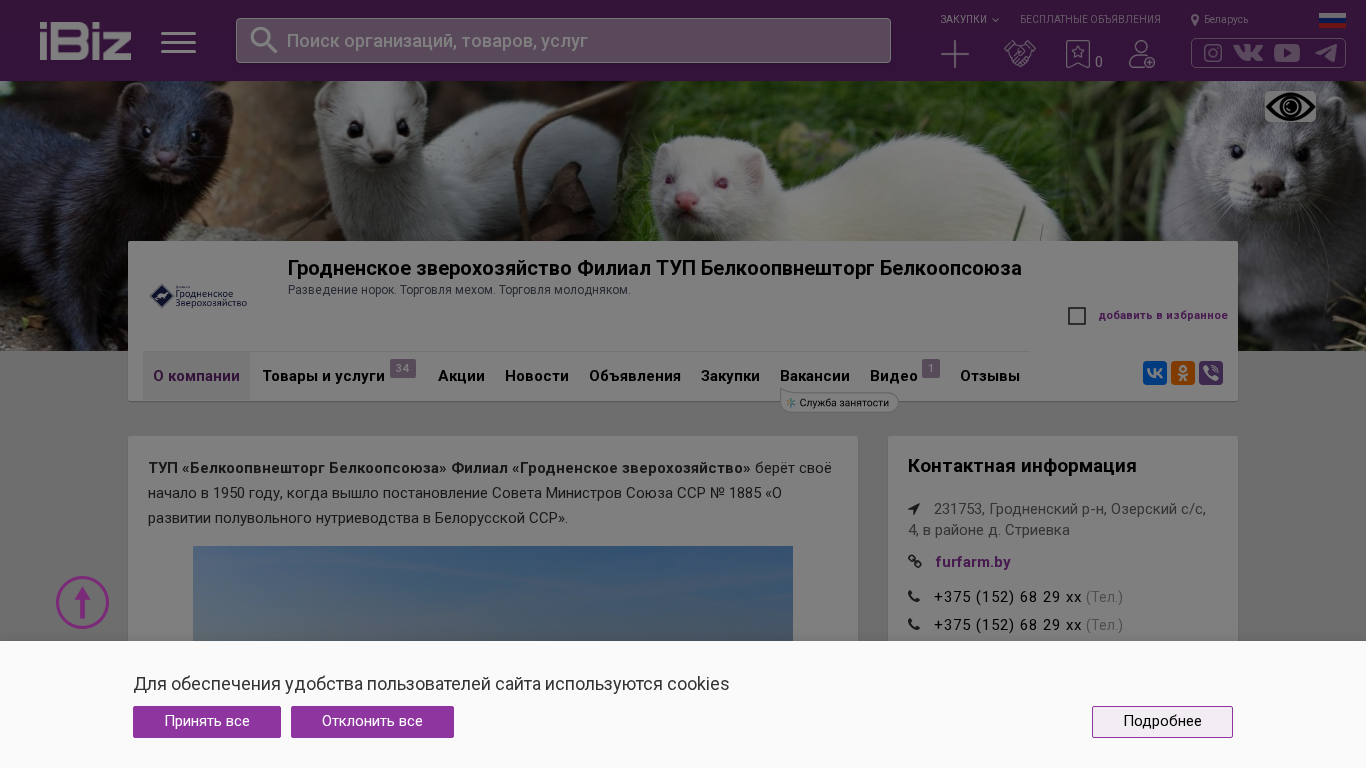
Task: Go to the Новости tab
Action: click(x=537, y=376)
